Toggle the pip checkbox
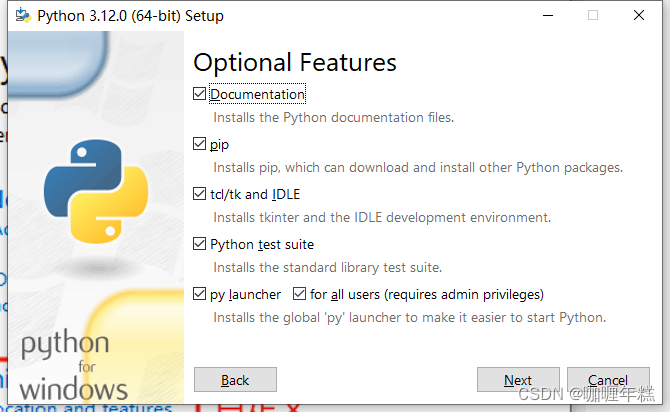The height and width of the screenshot is (412, 670). [x=200, y=144]
